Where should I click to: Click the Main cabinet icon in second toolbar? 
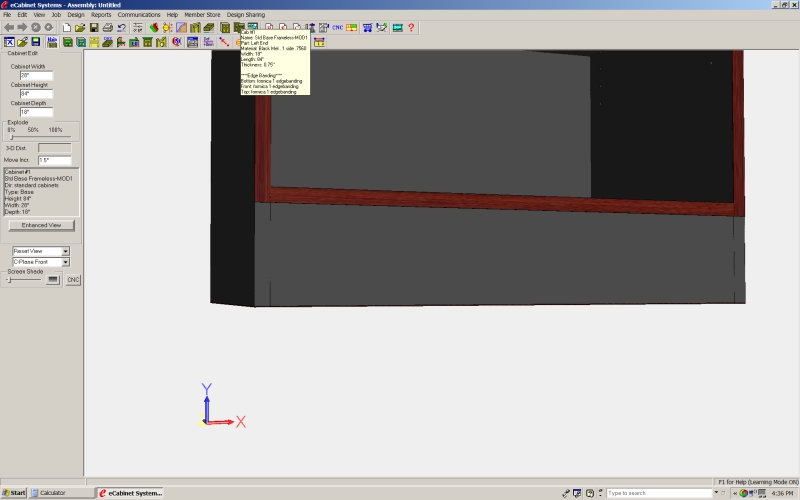52,42
